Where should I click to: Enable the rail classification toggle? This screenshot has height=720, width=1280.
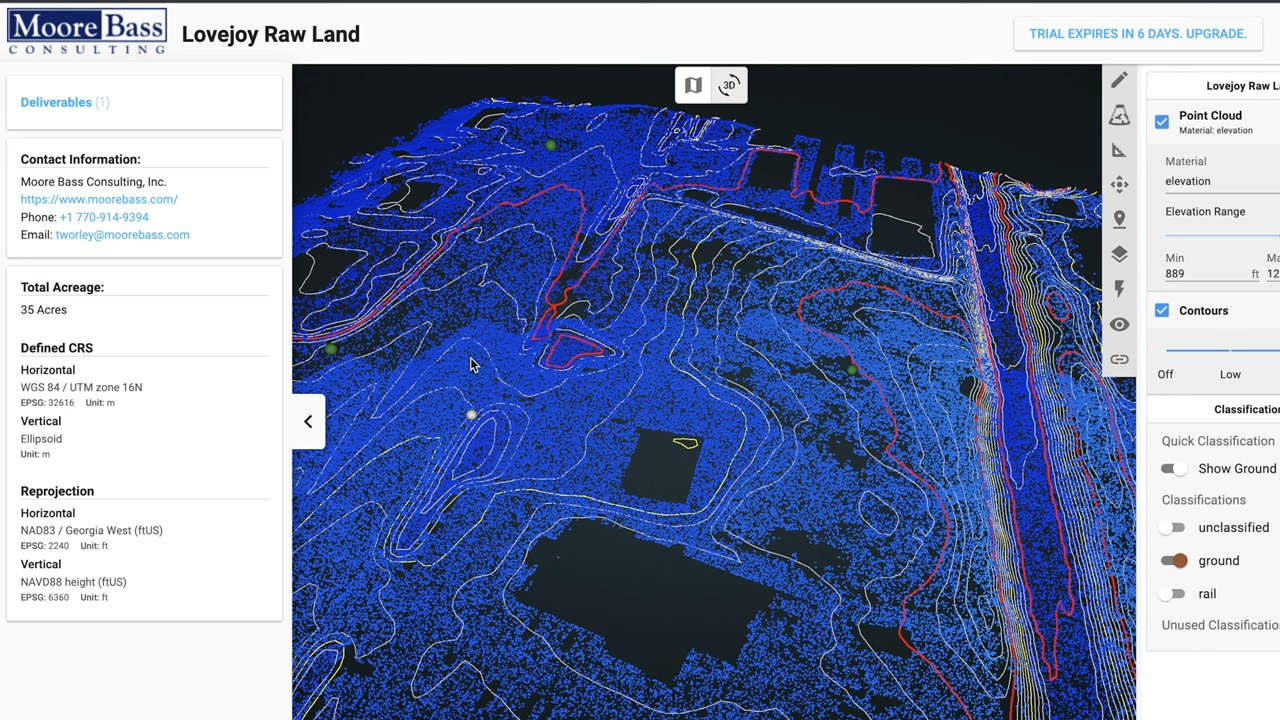point(1173,594)
